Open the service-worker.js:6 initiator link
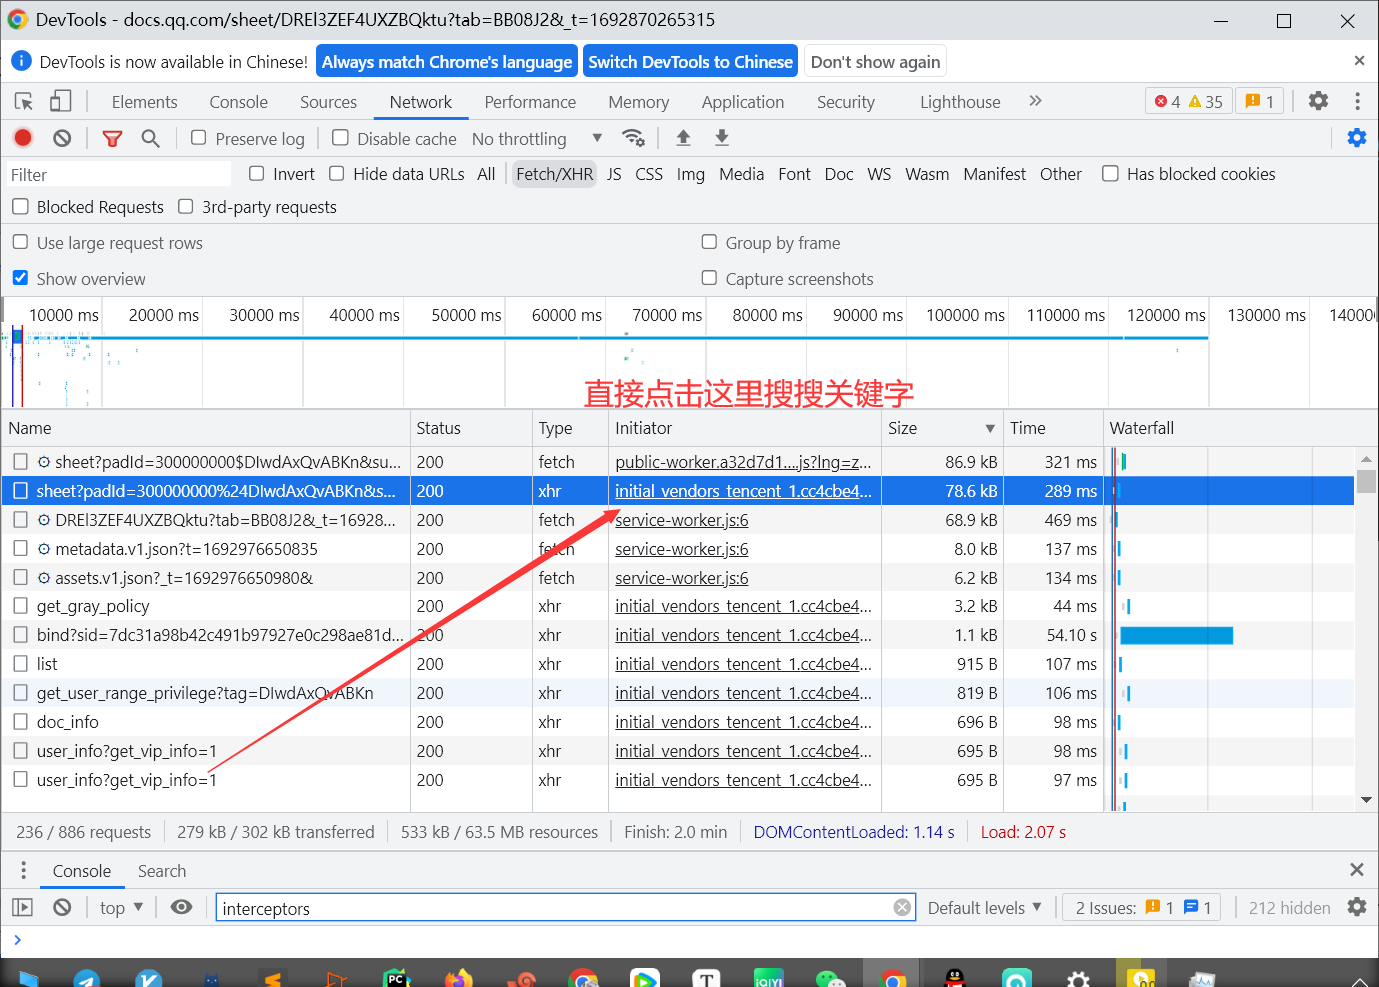The height and width of the screenshot is (987, 1379). [x=681, y=520]
